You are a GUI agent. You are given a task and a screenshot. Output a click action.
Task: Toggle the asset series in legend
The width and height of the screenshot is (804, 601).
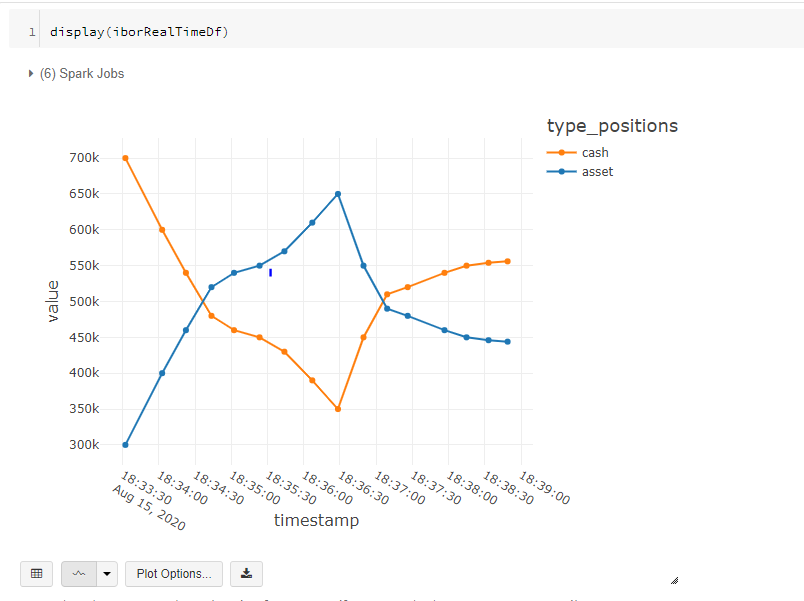point(597,172)
